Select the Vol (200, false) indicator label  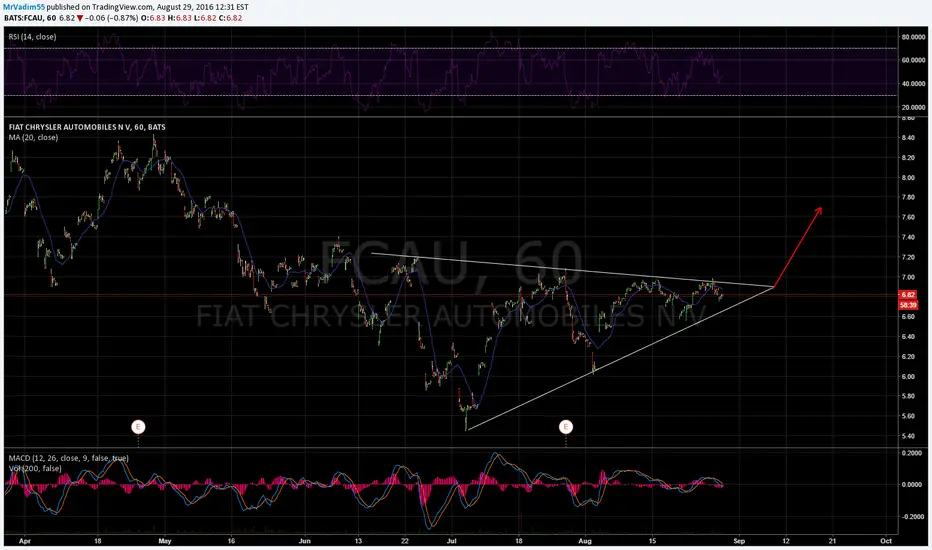pos(35,469)
